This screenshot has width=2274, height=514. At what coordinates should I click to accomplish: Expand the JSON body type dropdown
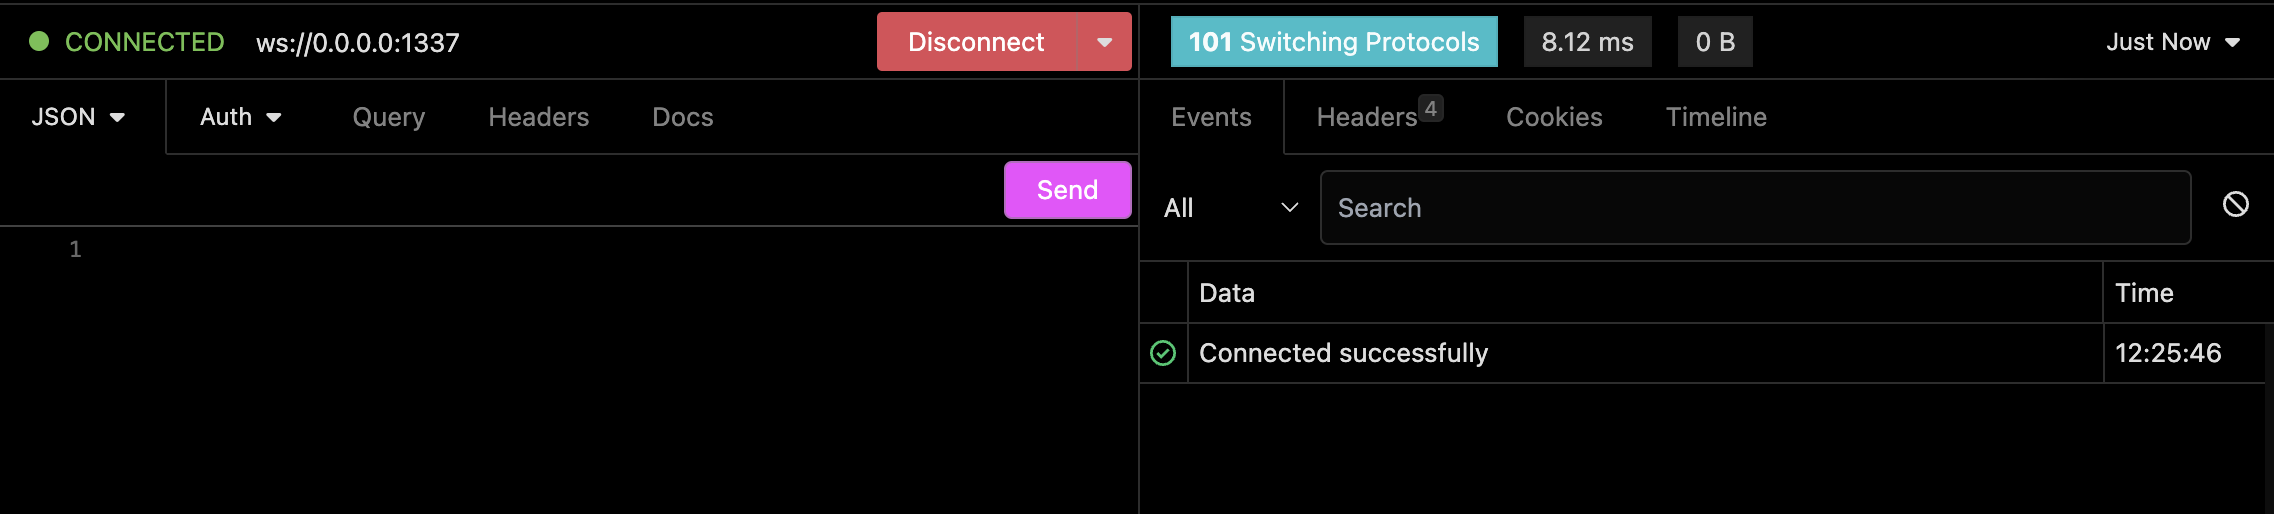78,117
